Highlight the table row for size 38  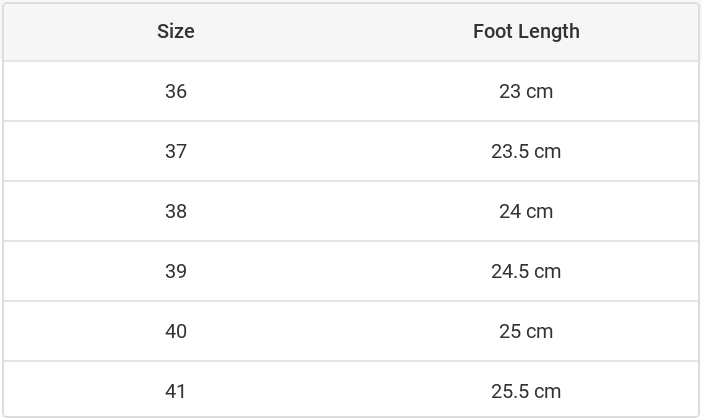click(x=350, y=211)
